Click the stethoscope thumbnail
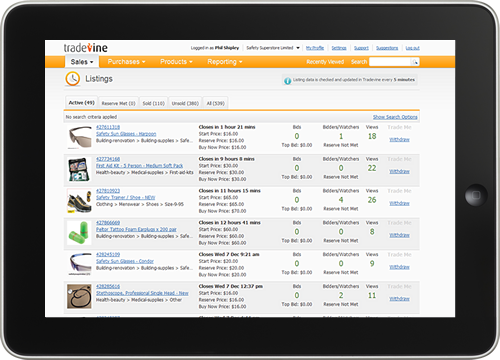The width and height of the screenshot is (500, 360). click(x=79, y=296)
